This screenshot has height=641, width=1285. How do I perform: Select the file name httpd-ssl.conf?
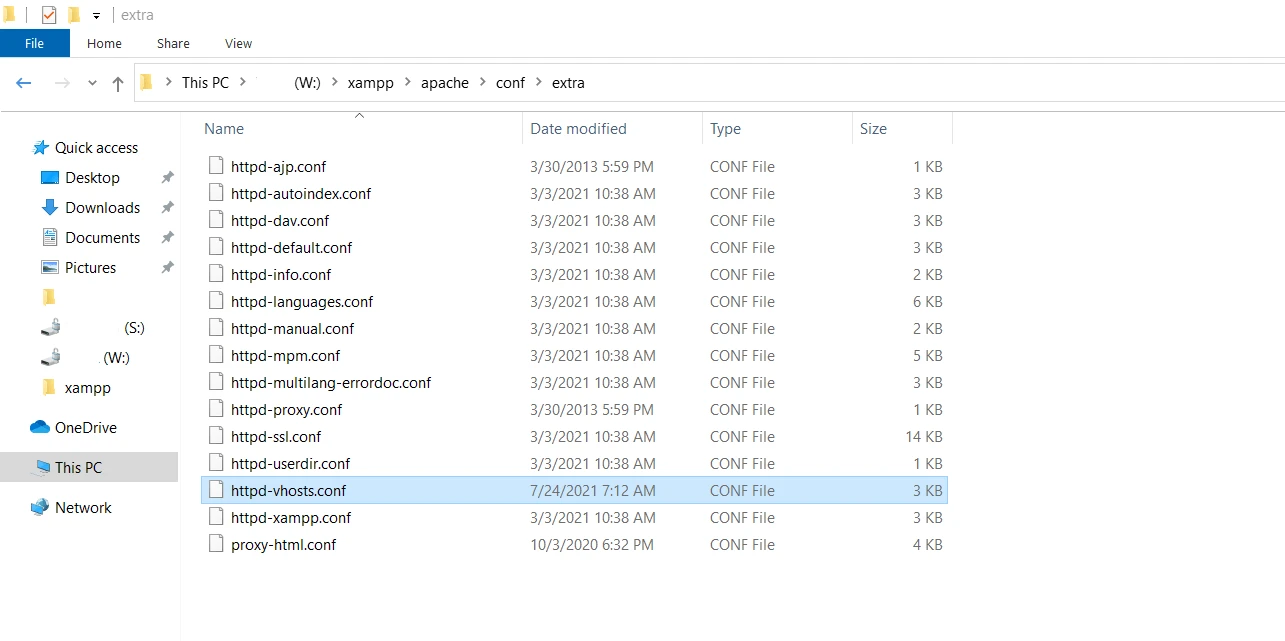click(x=276, y=436)
